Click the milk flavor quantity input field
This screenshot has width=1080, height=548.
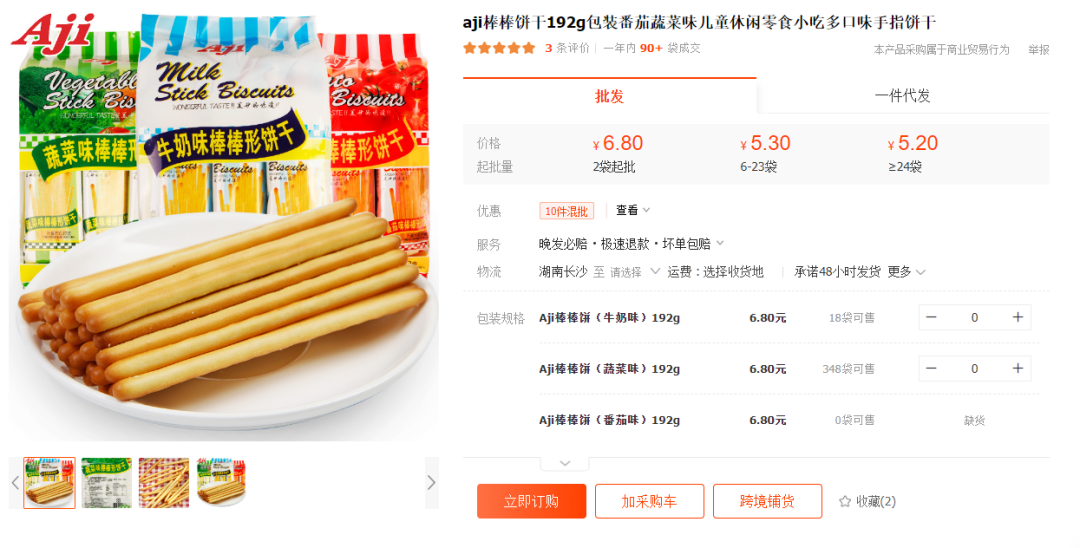click(975, 317)
